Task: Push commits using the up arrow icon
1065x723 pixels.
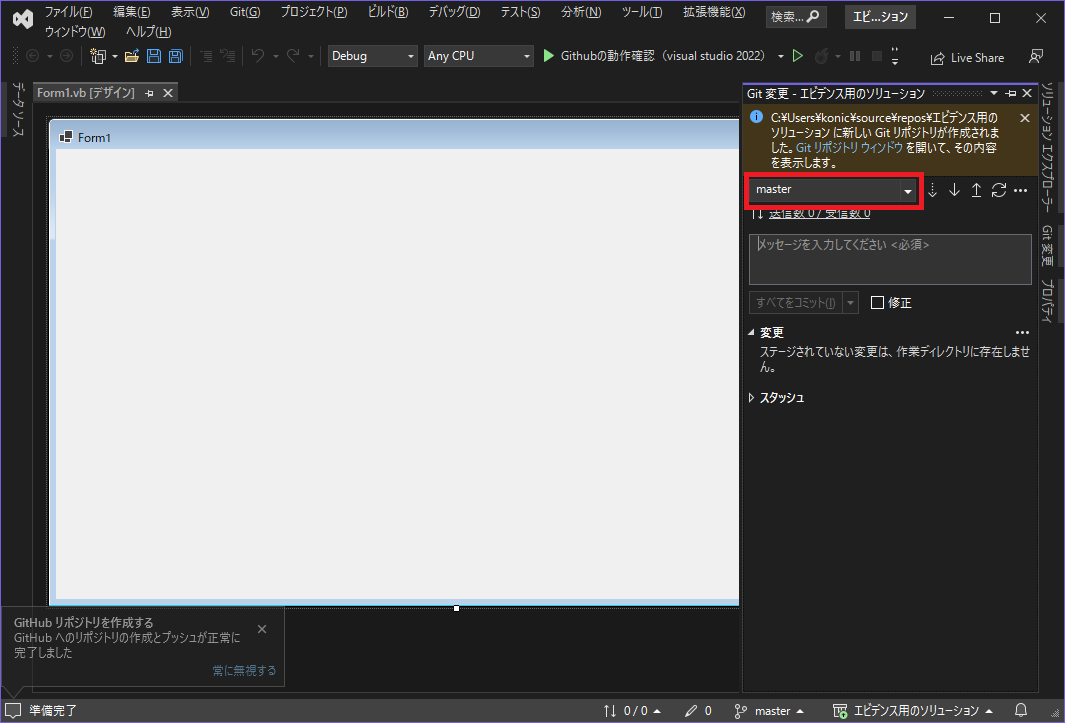Action: click(x=975, y=189)
